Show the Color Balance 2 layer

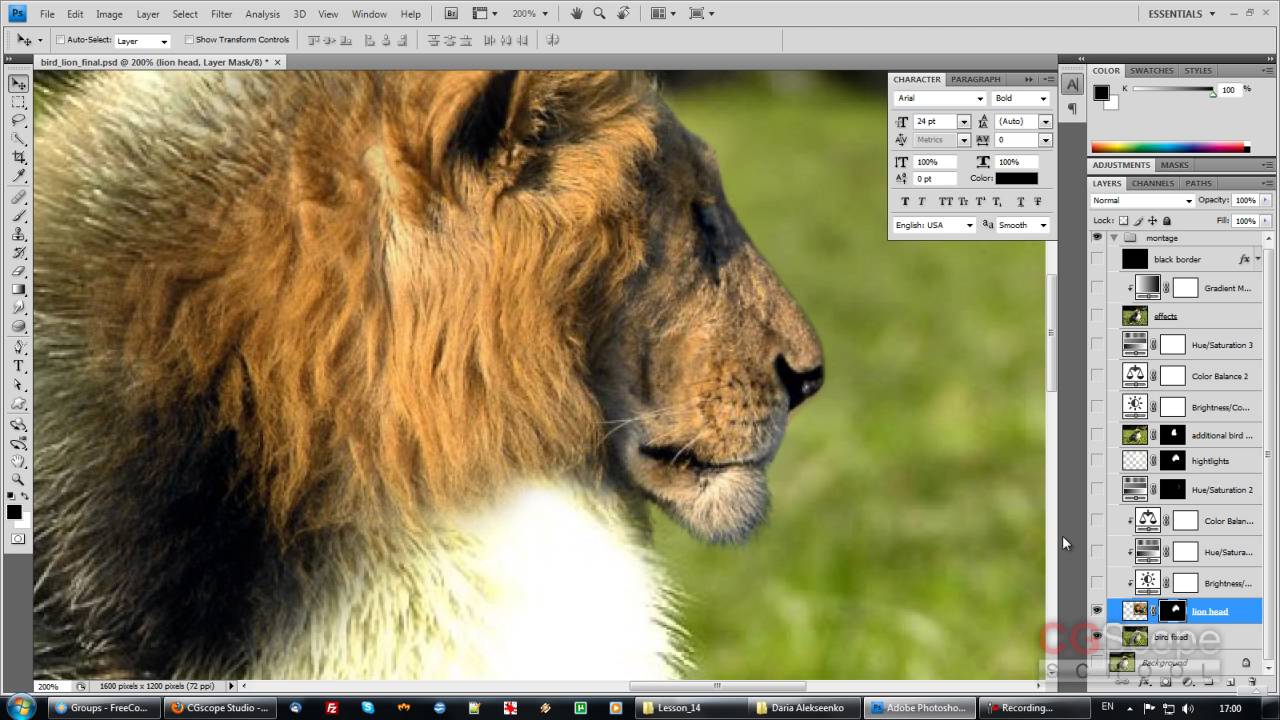pos(1098,376)
